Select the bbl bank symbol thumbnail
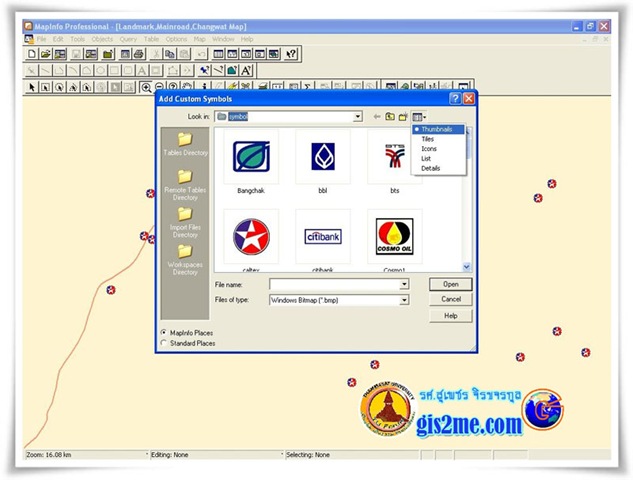This screenshot has height=480, width=633. point(323,157)
